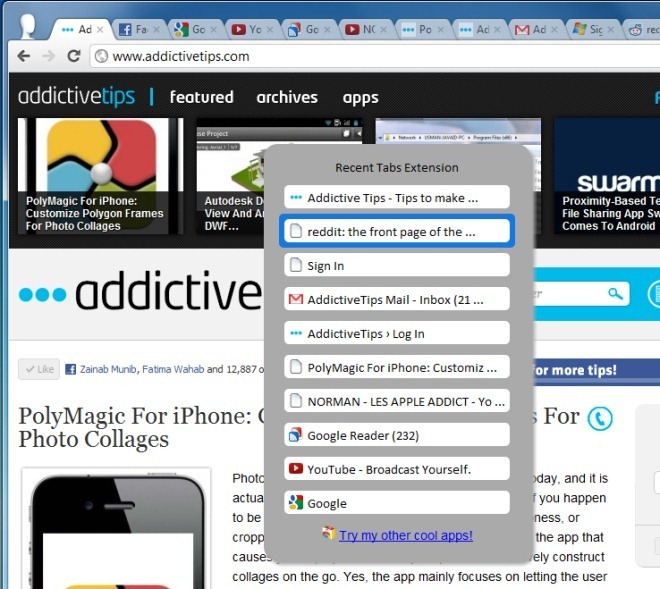Select Addictive Tips - Tips to make entry
This screenshot has width=660, height=589.
coord(397,197)
